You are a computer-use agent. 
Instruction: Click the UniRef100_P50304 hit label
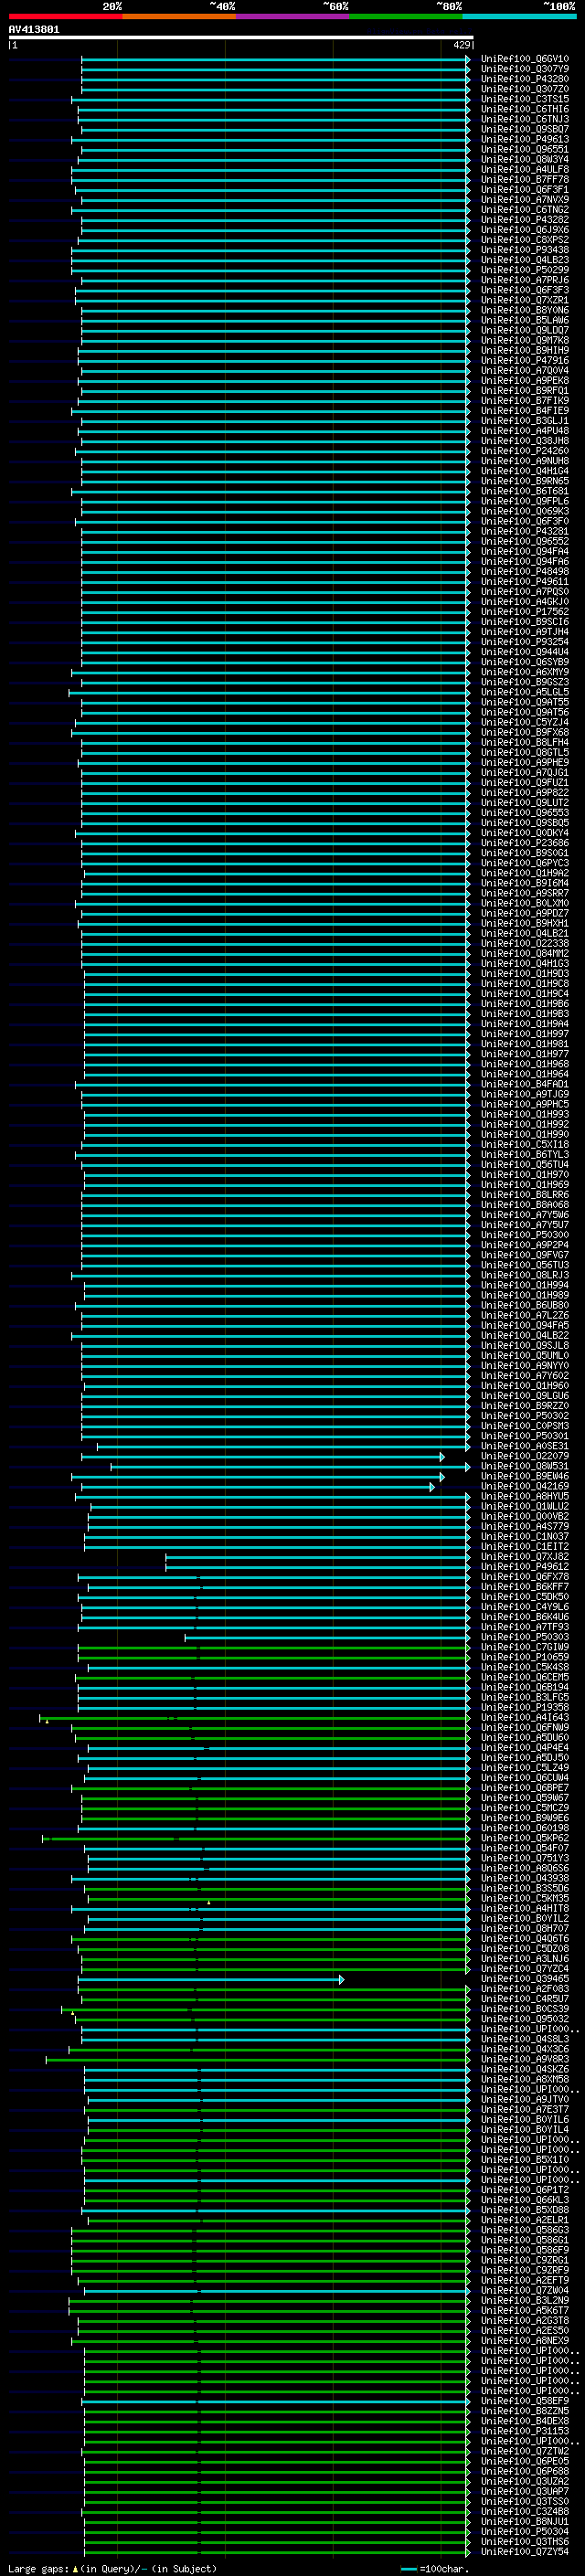[525, 2531]
